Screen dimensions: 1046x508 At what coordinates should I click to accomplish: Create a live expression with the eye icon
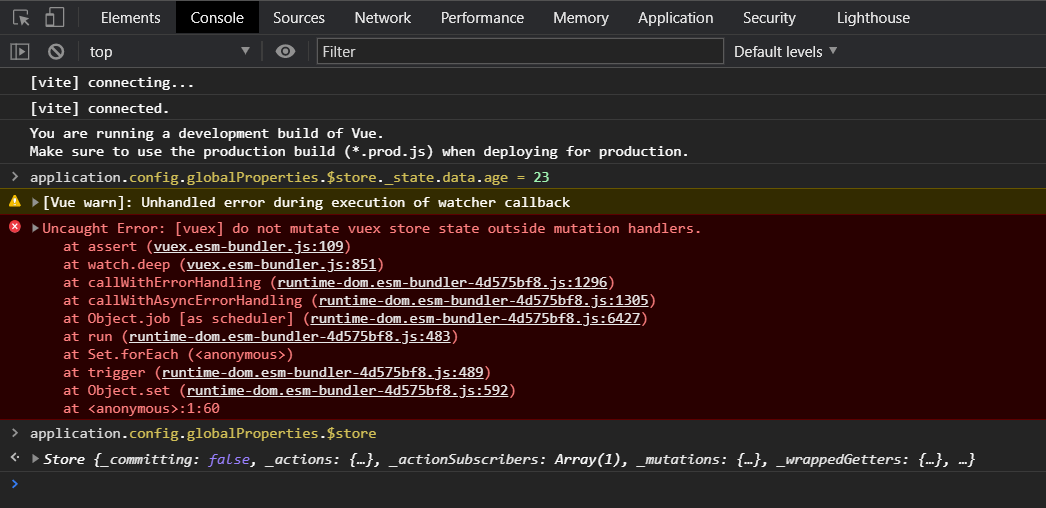pos(285,51)
